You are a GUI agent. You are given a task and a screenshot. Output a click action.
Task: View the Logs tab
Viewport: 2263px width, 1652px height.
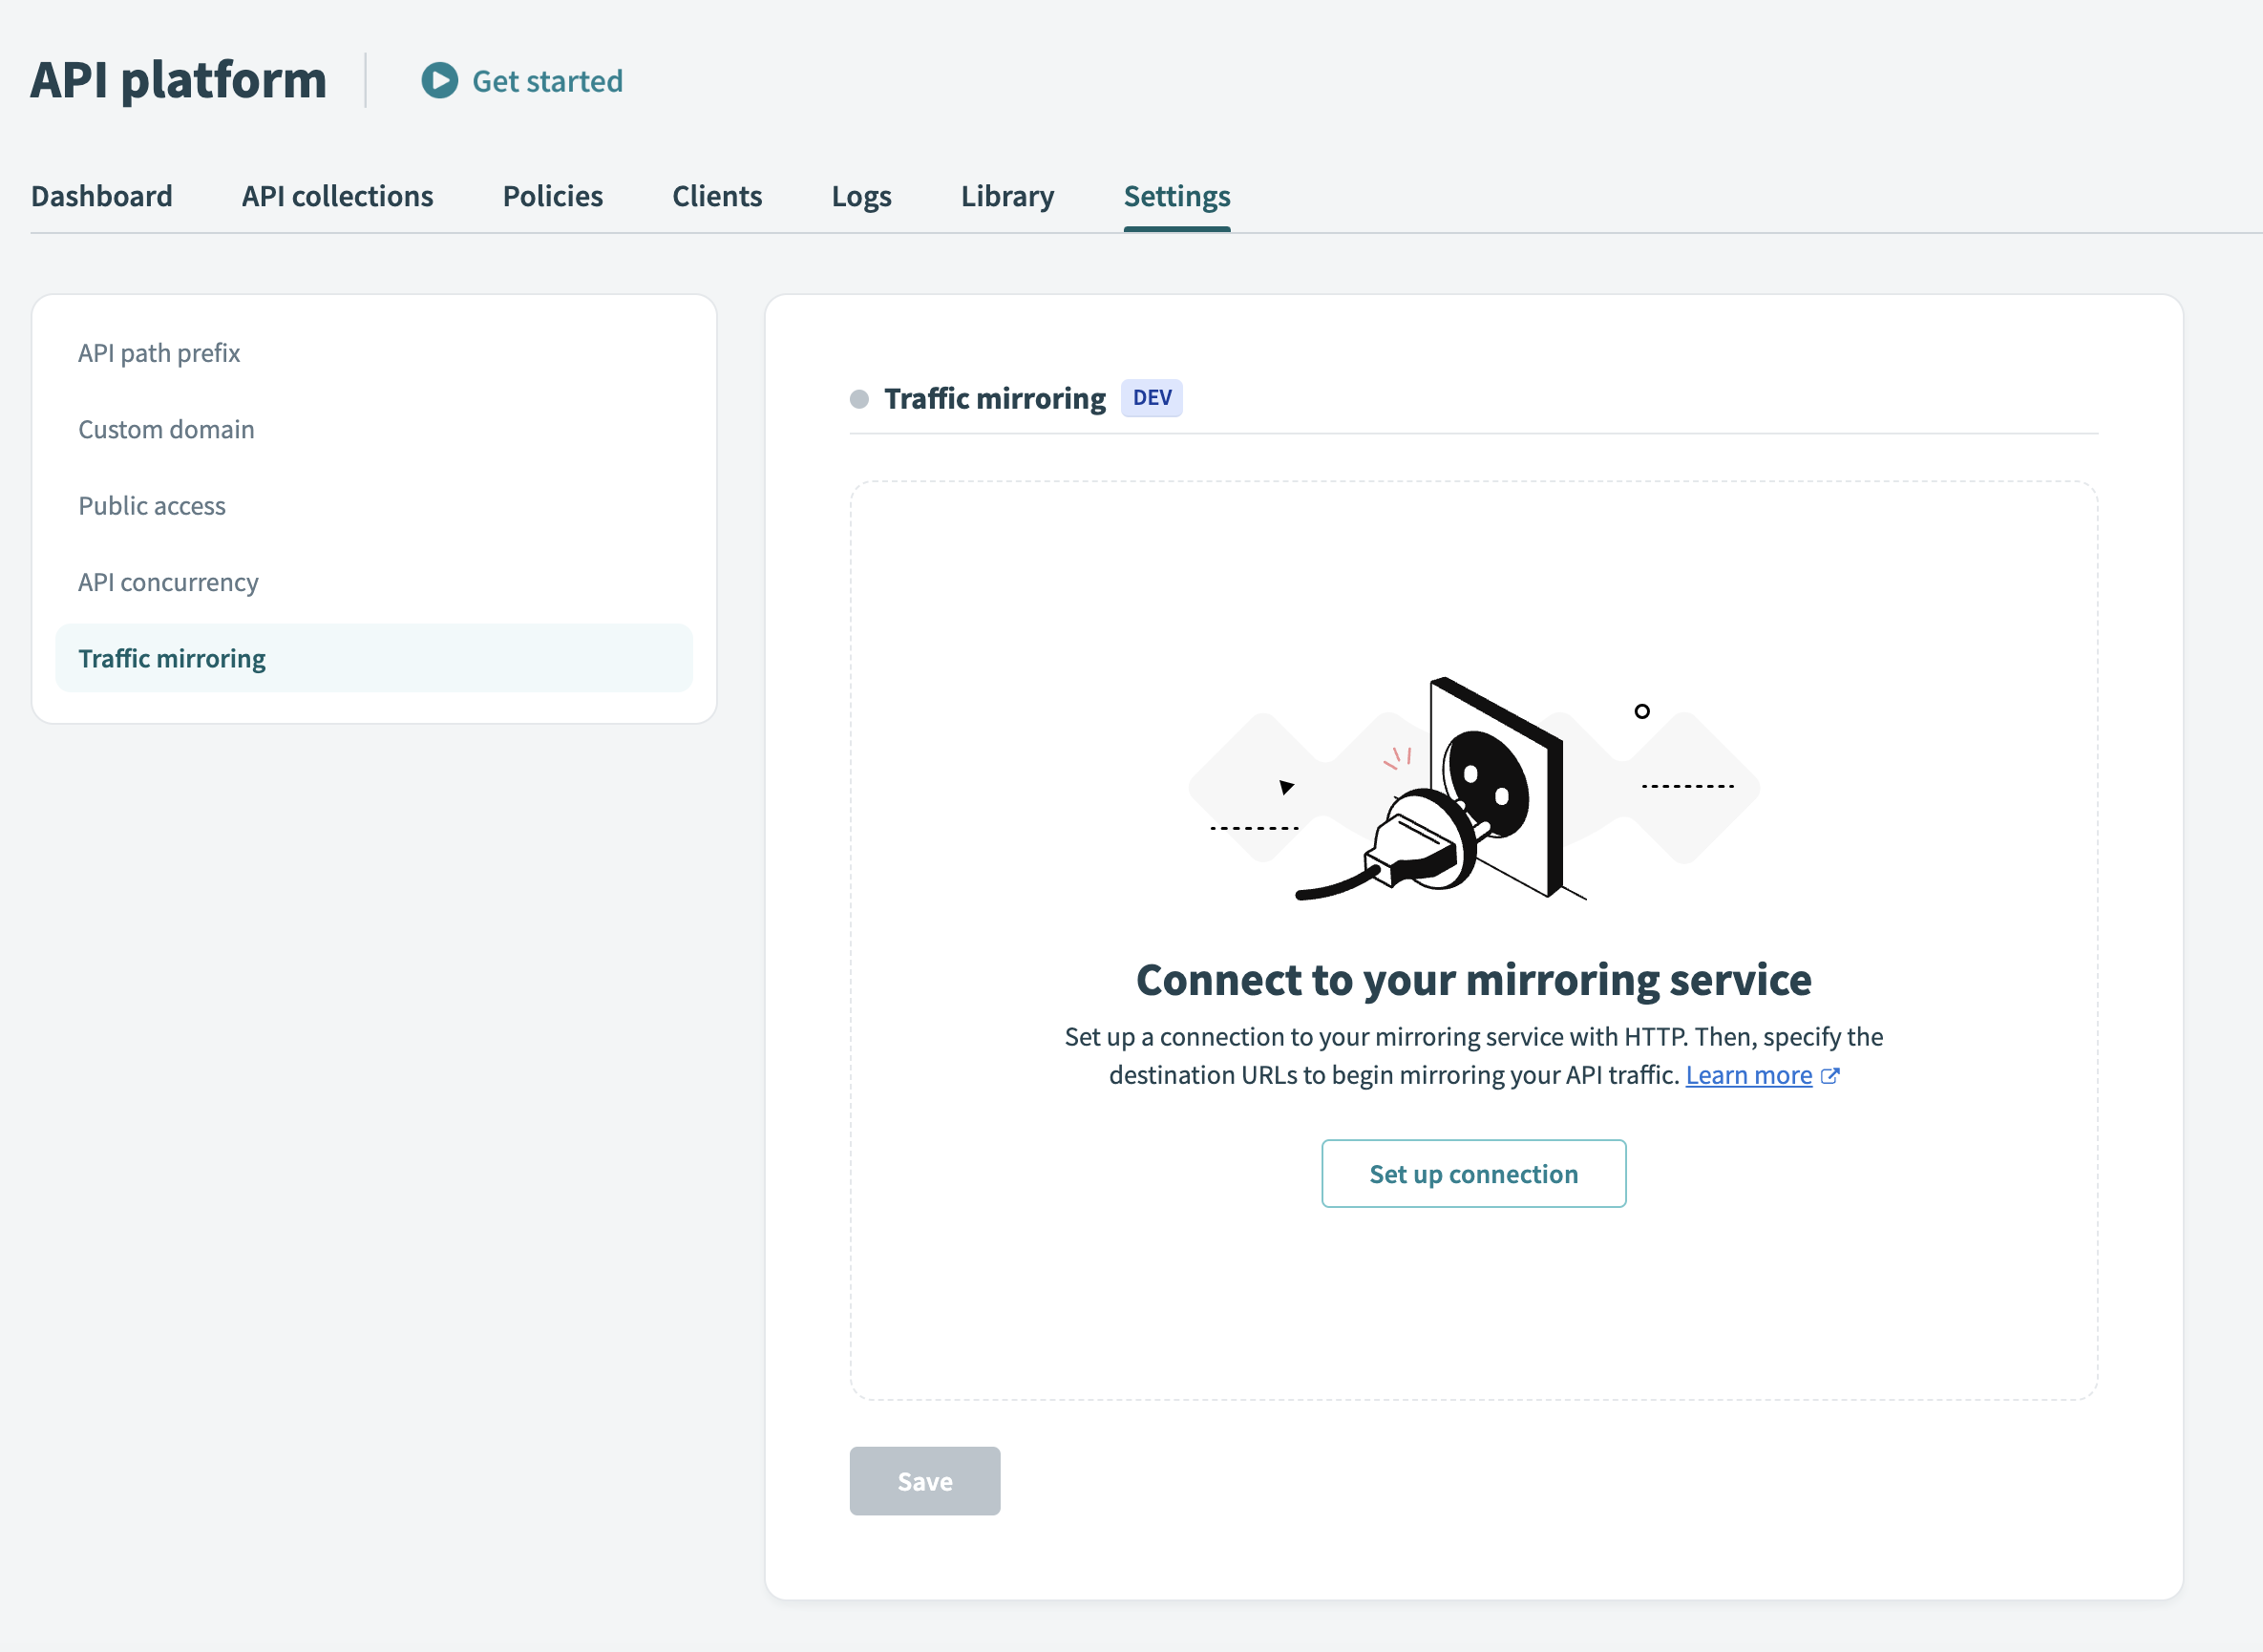point(861,196)
